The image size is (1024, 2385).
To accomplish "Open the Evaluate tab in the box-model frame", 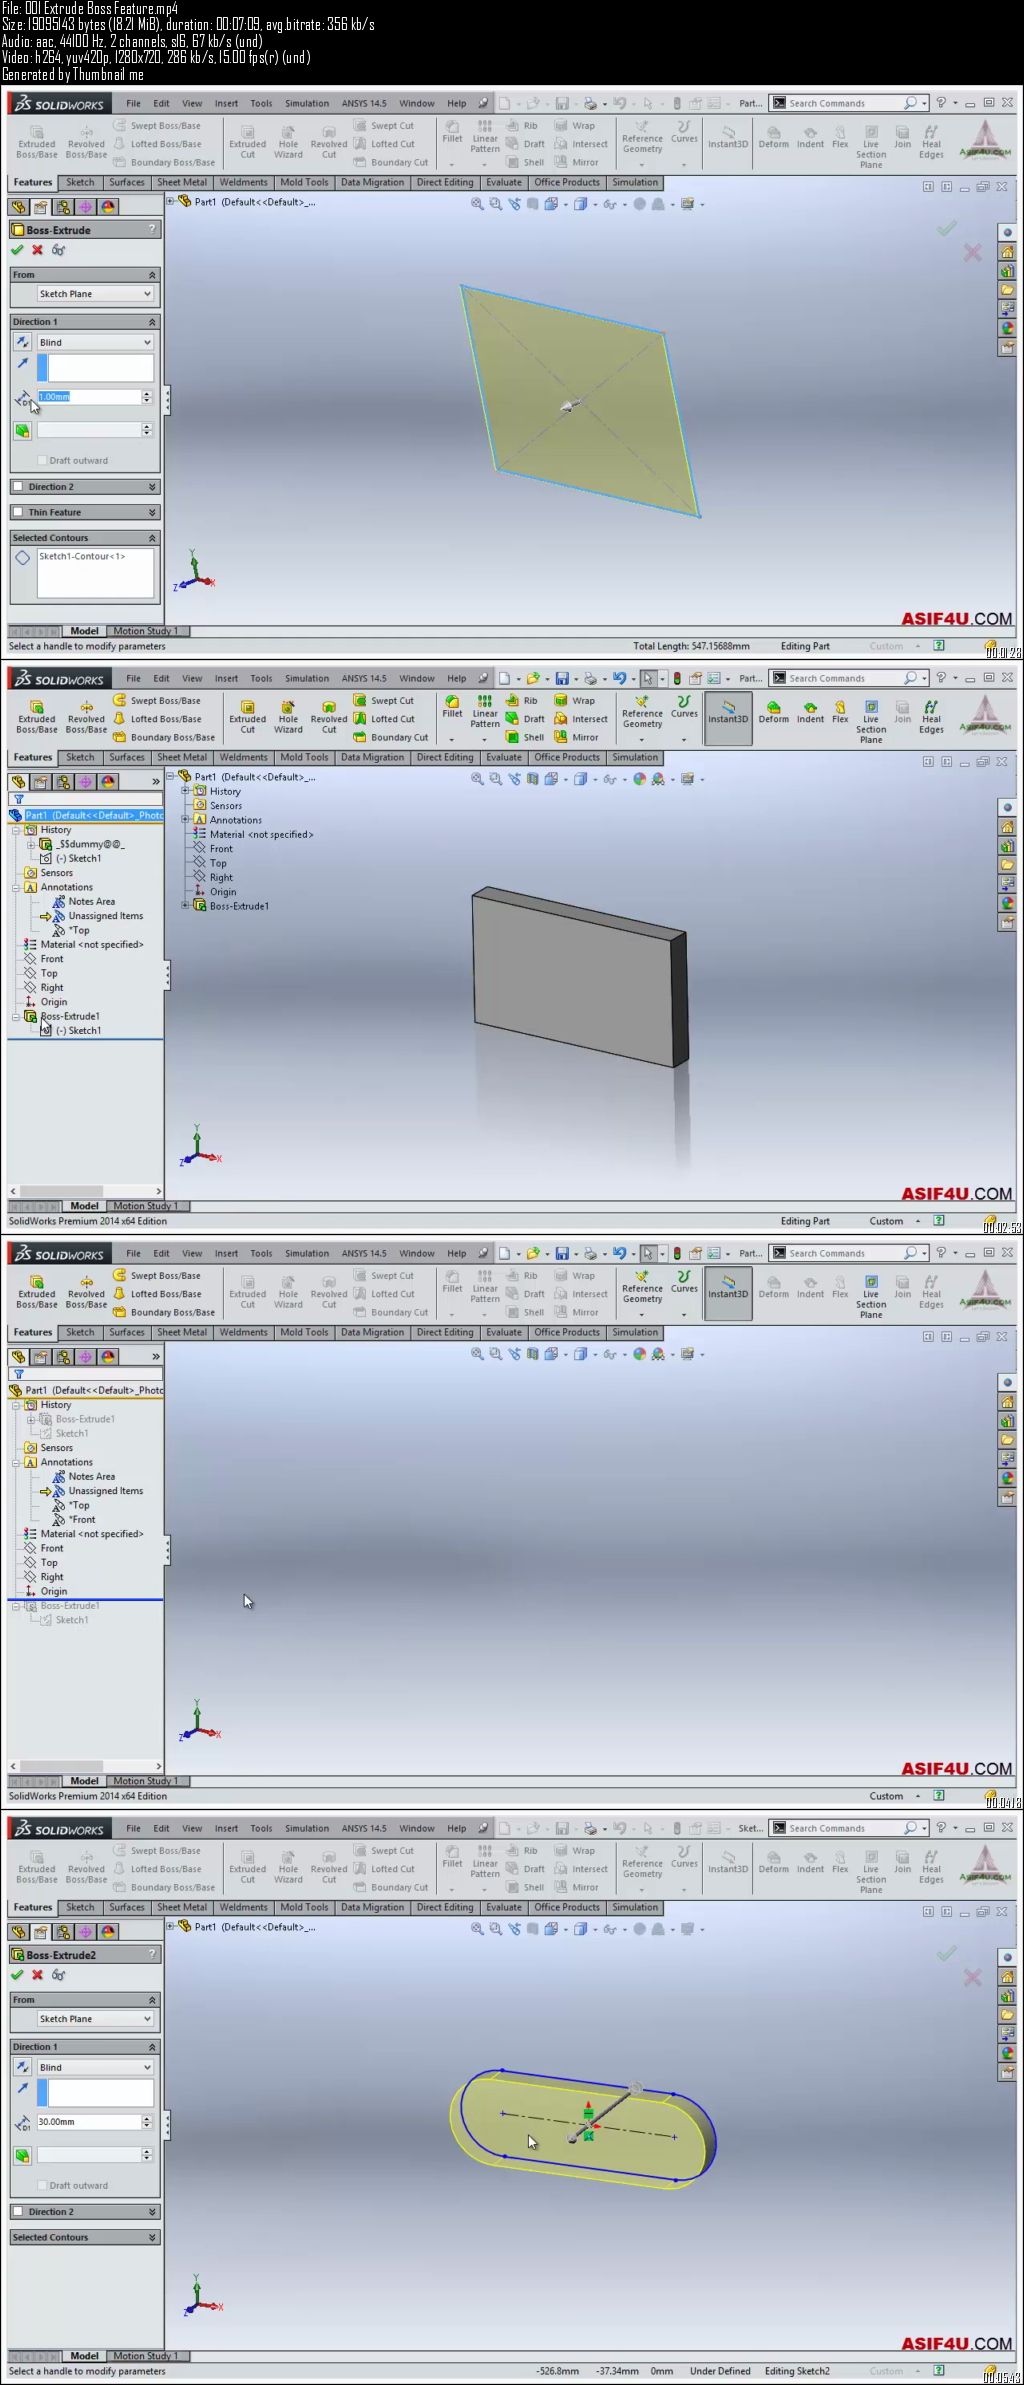I will [504, 757].
